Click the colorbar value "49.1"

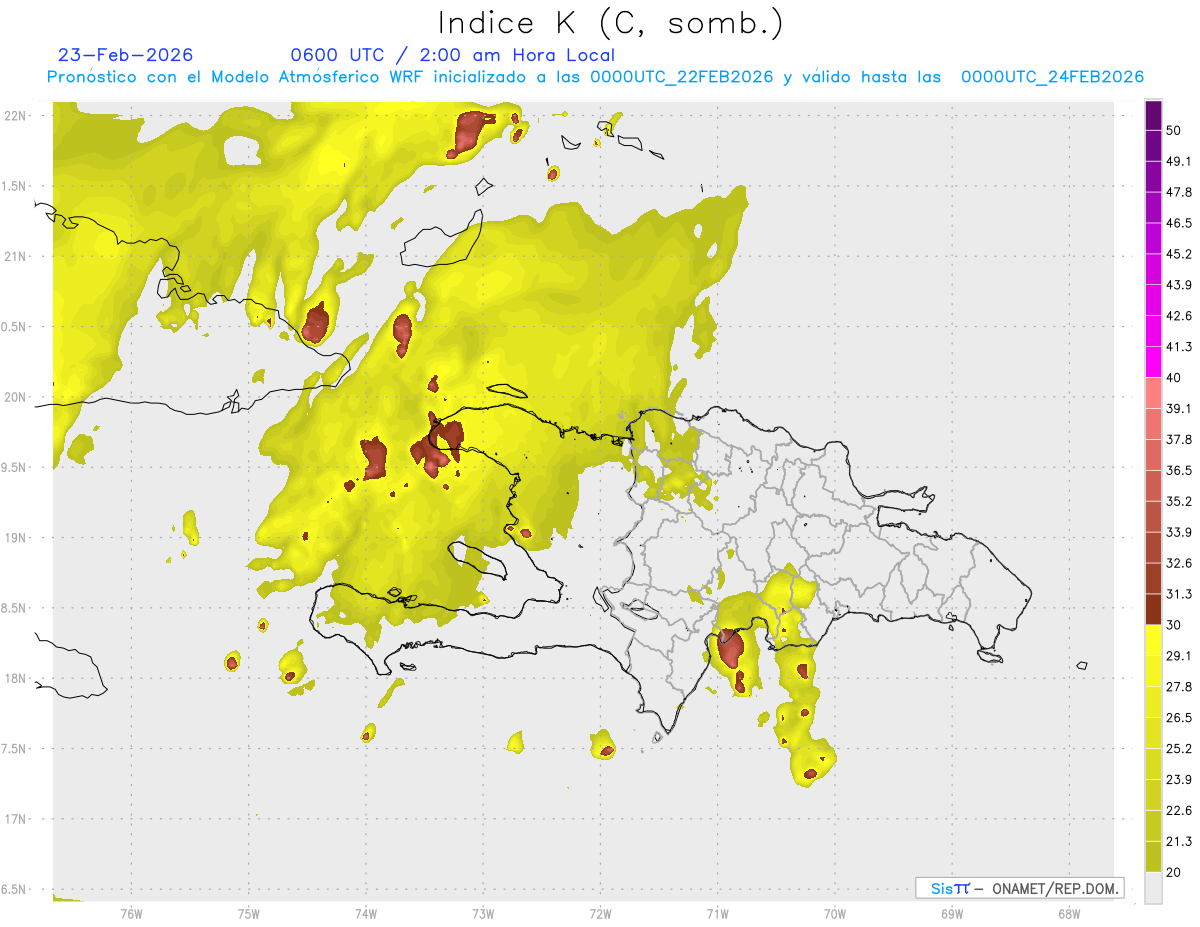click(1179, 162)
